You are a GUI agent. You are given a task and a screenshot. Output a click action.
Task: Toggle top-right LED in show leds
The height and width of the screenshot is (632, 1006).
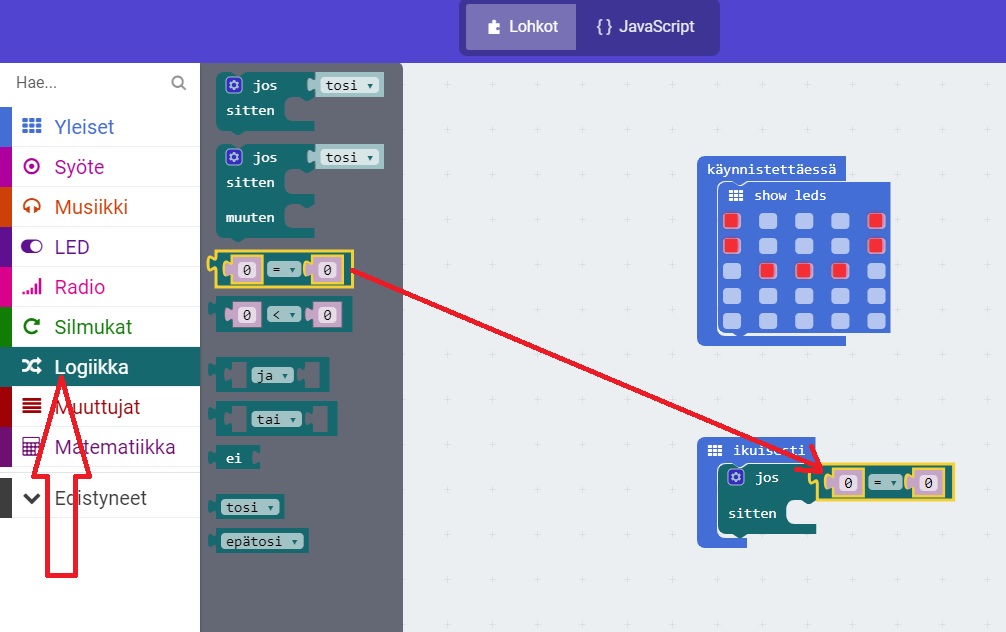click(x=877, y=220)
